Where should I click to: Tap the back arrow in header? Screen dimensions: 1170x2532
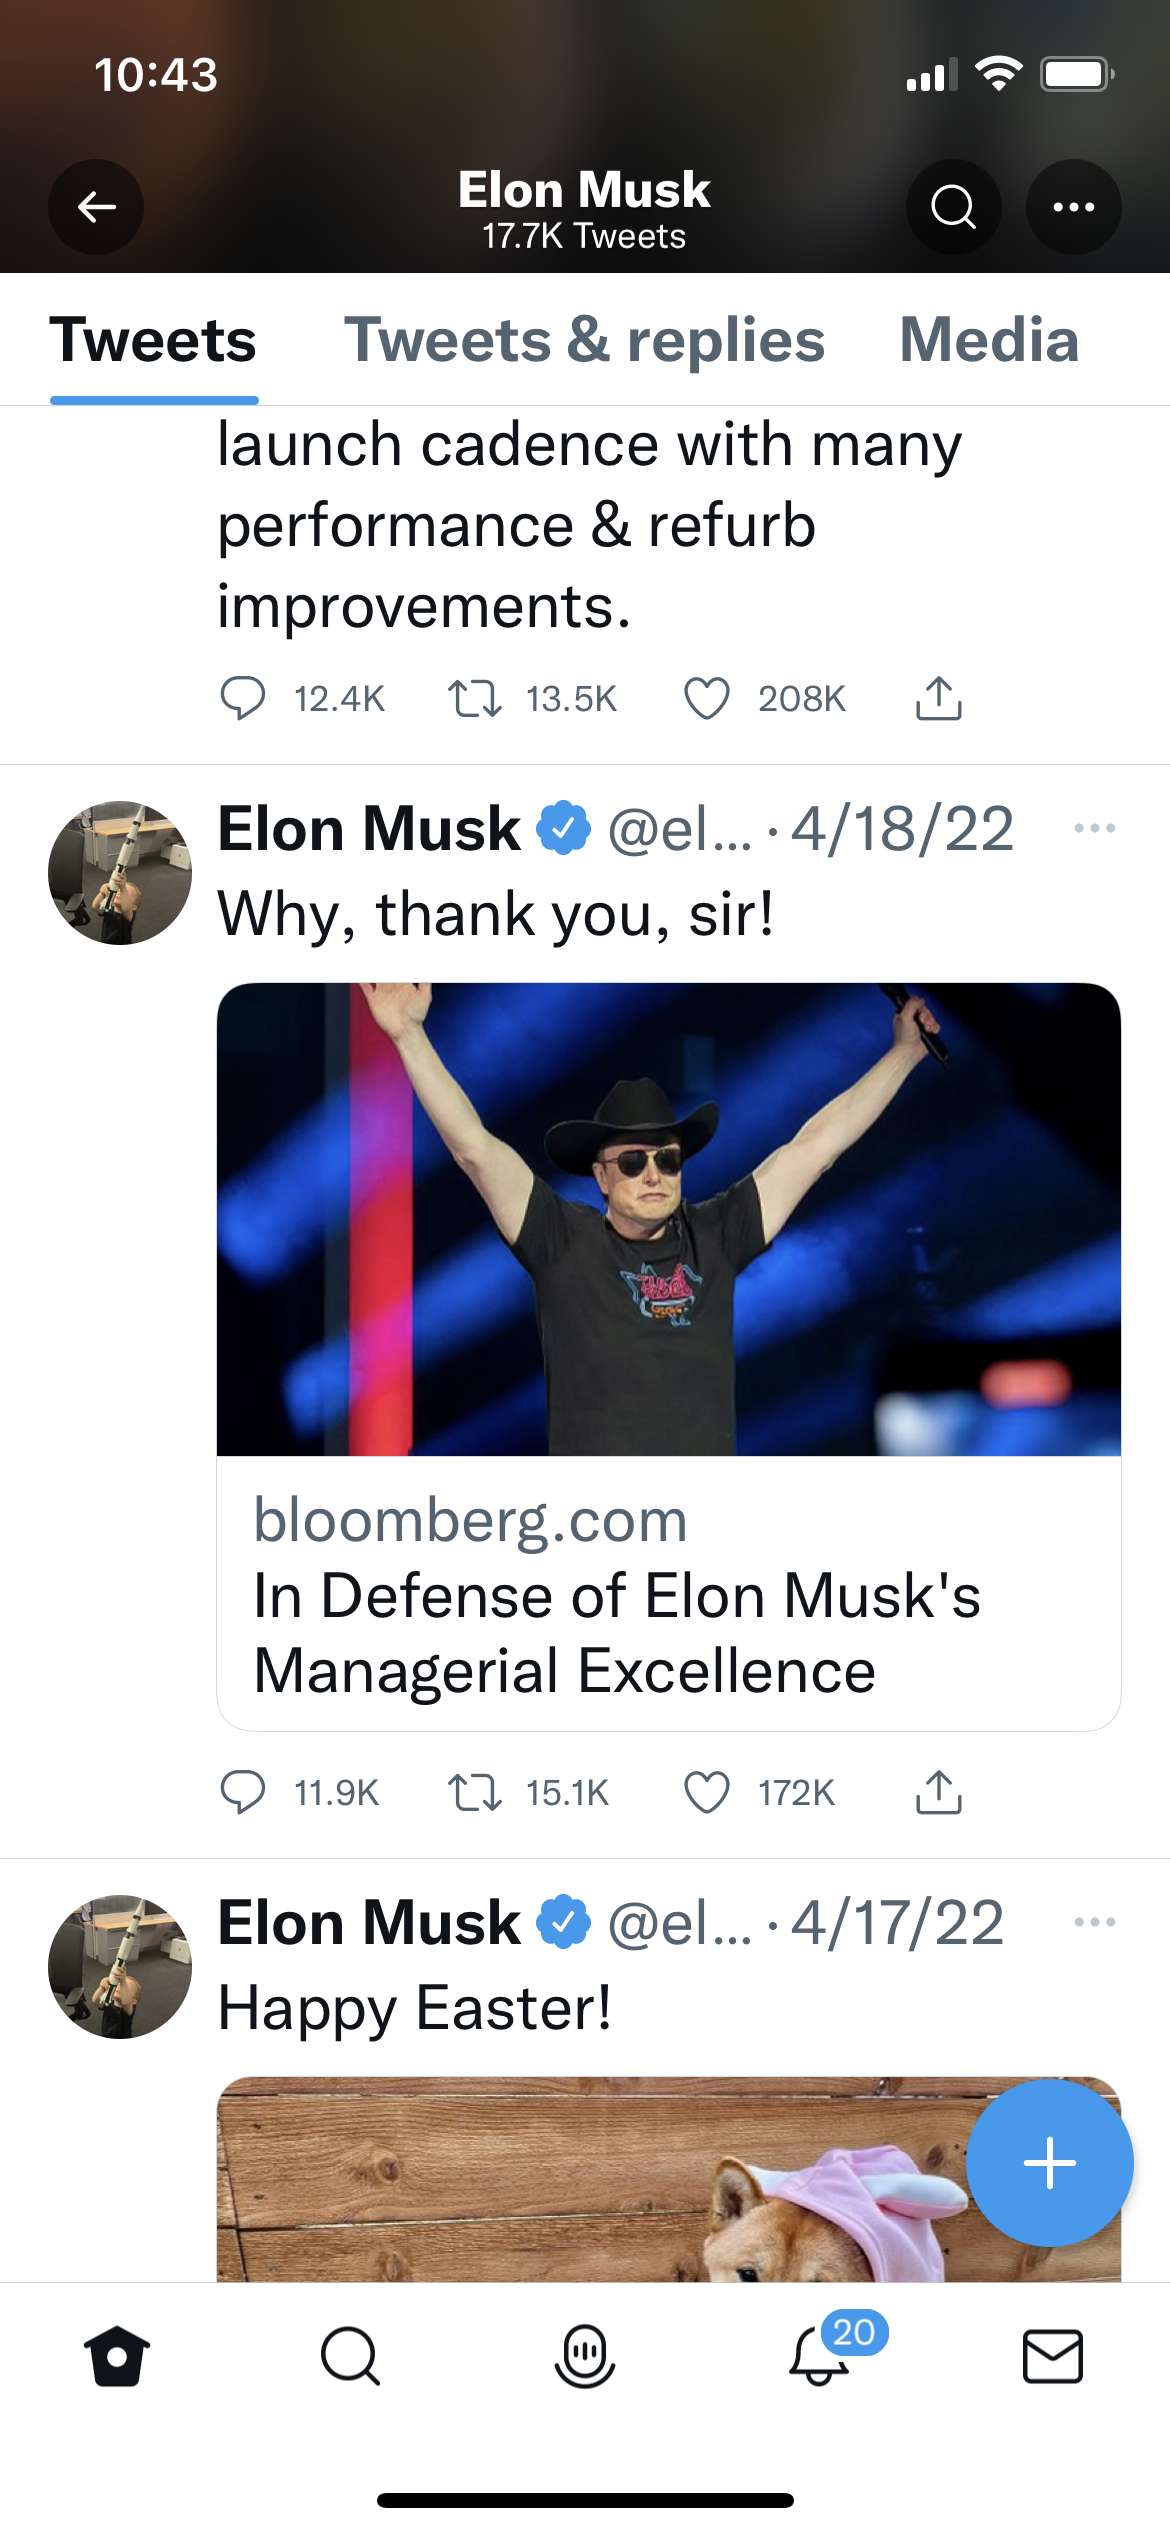pos(96,207)
